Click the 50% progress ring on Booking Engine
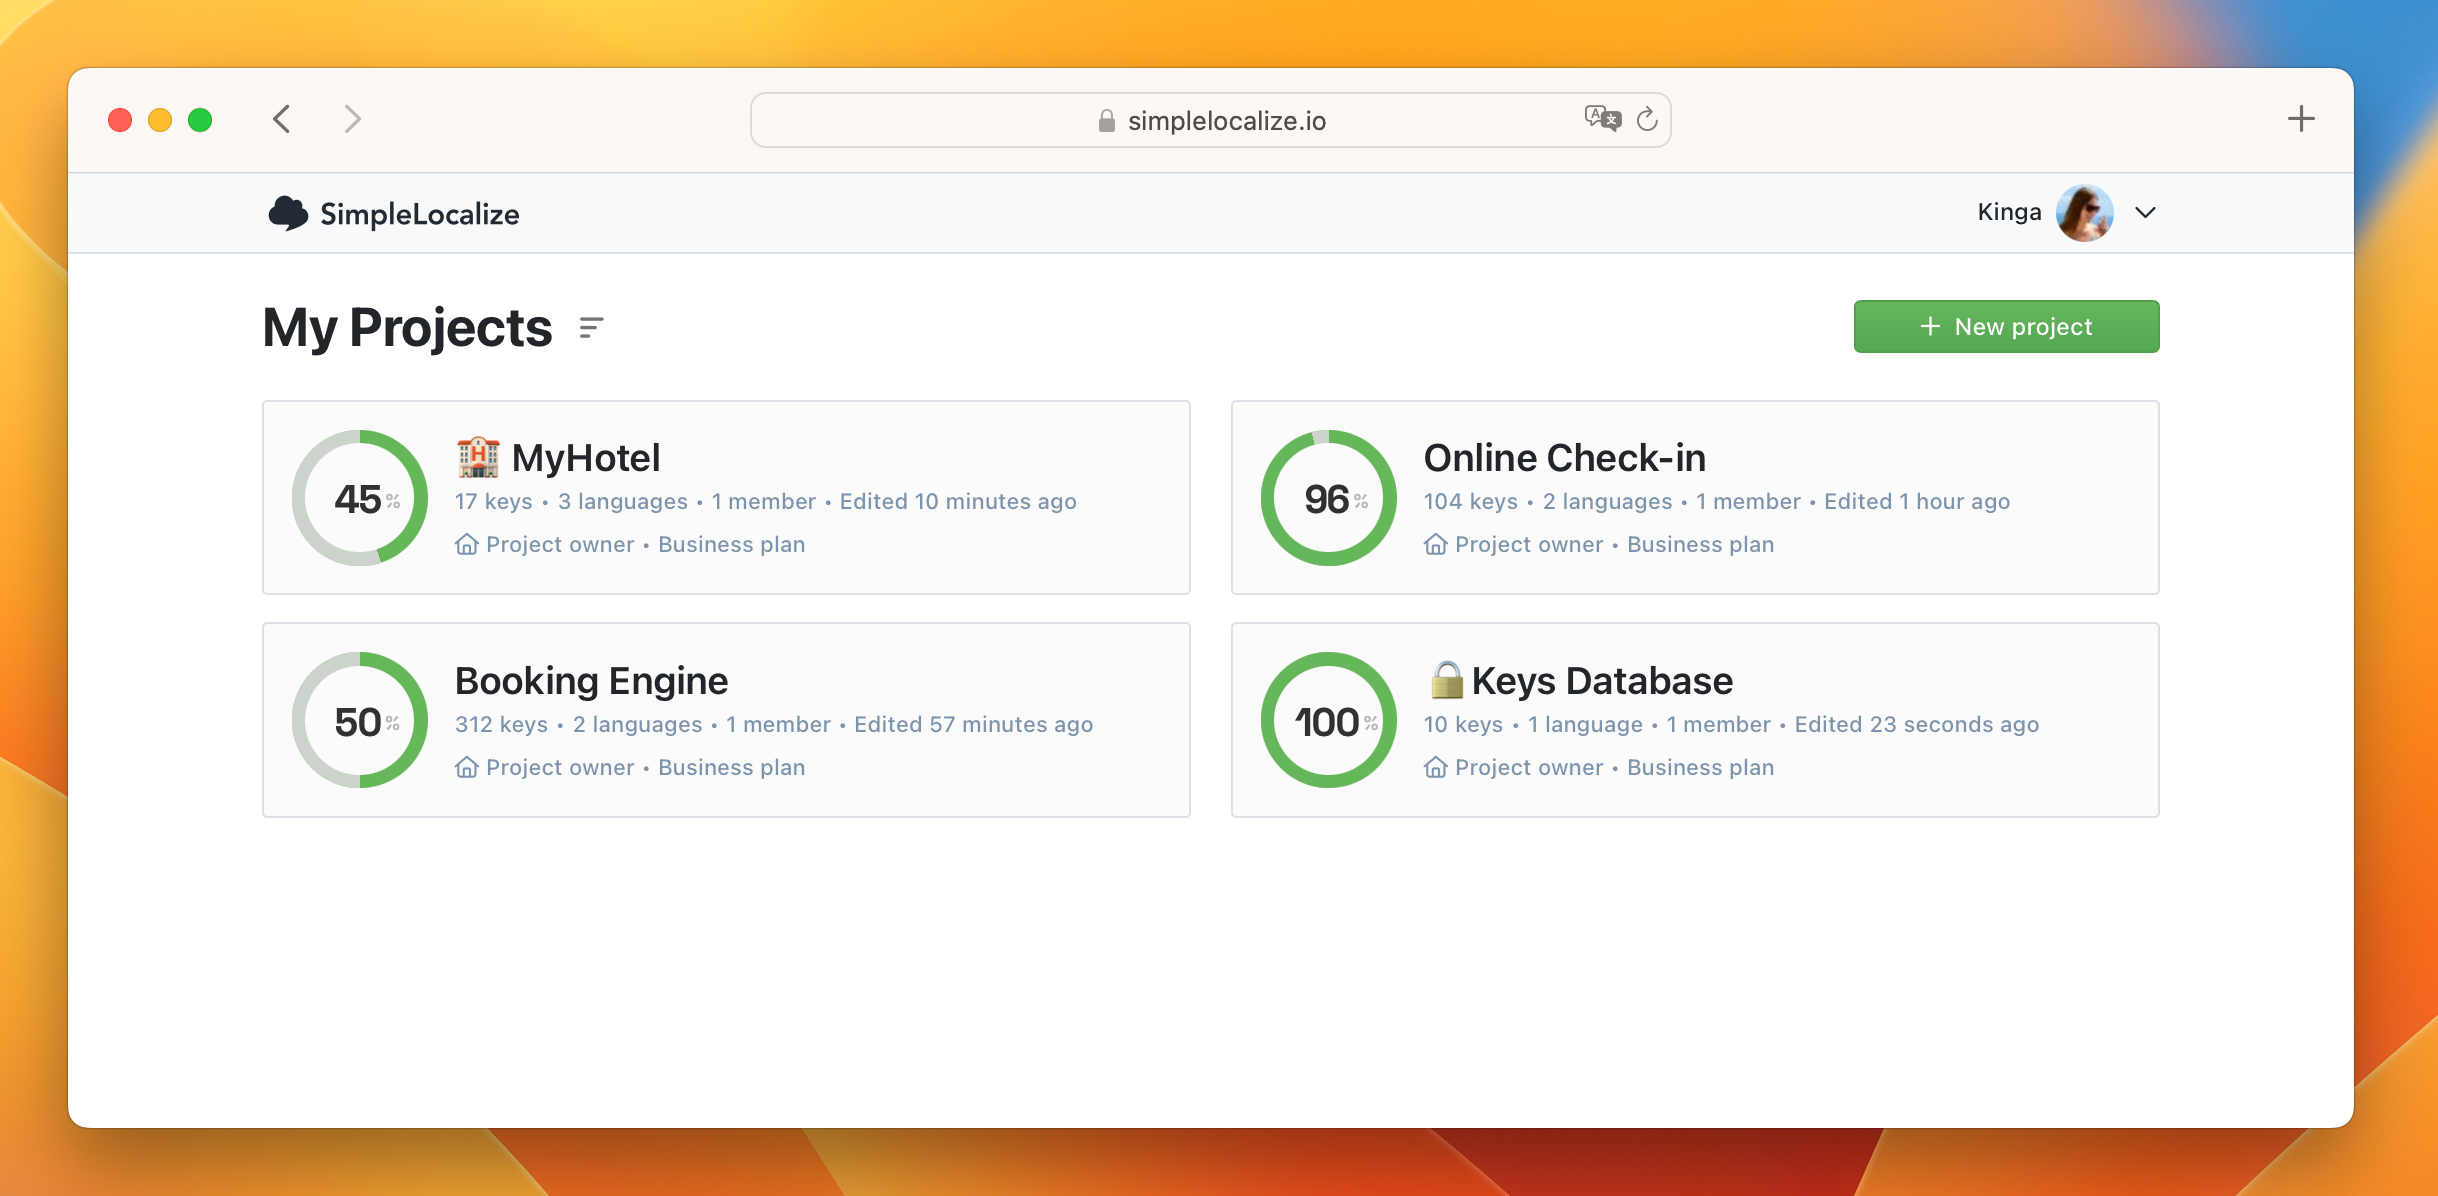The height and width of the screenshot is (1196, 2438). click(x=360, y=720)
